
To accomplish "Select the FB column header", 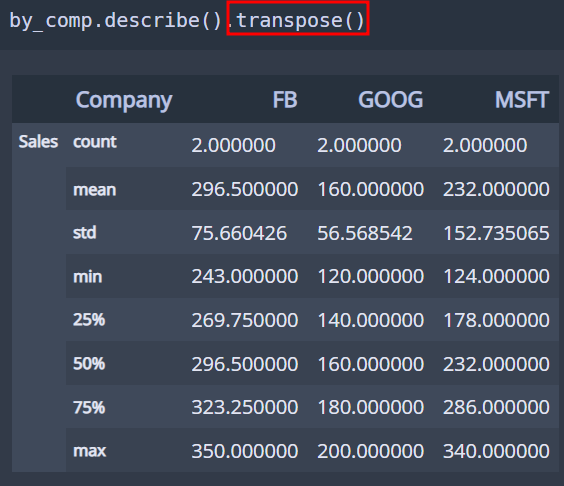I will point(285,100).
